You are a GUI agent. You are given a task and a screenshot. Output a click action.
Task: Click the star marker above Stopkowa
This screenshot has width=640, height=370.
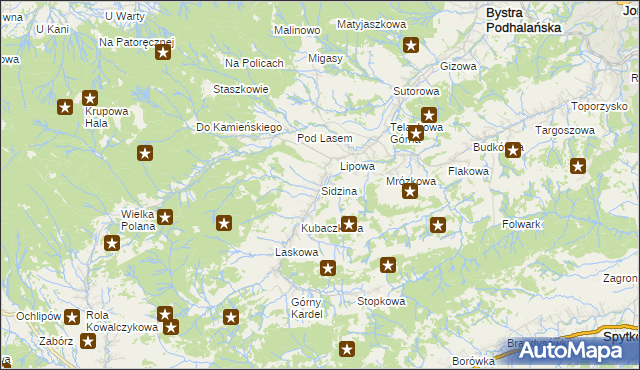388,265
